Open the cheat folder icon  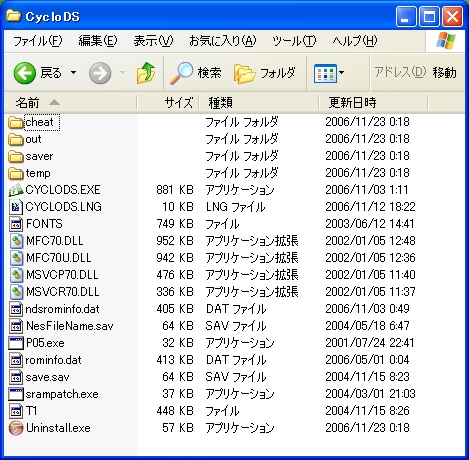(16, 122)
